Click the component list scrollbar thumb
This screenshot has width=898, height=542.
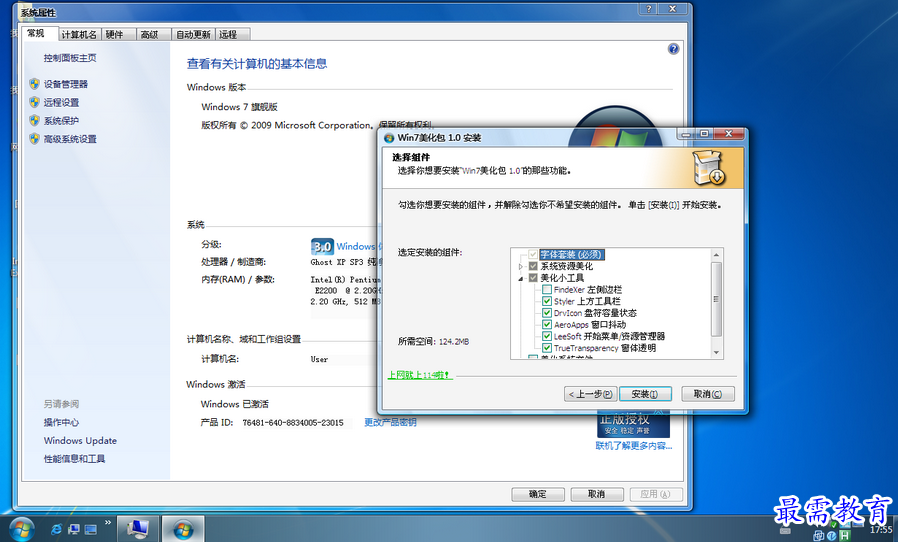pos(716,299)
